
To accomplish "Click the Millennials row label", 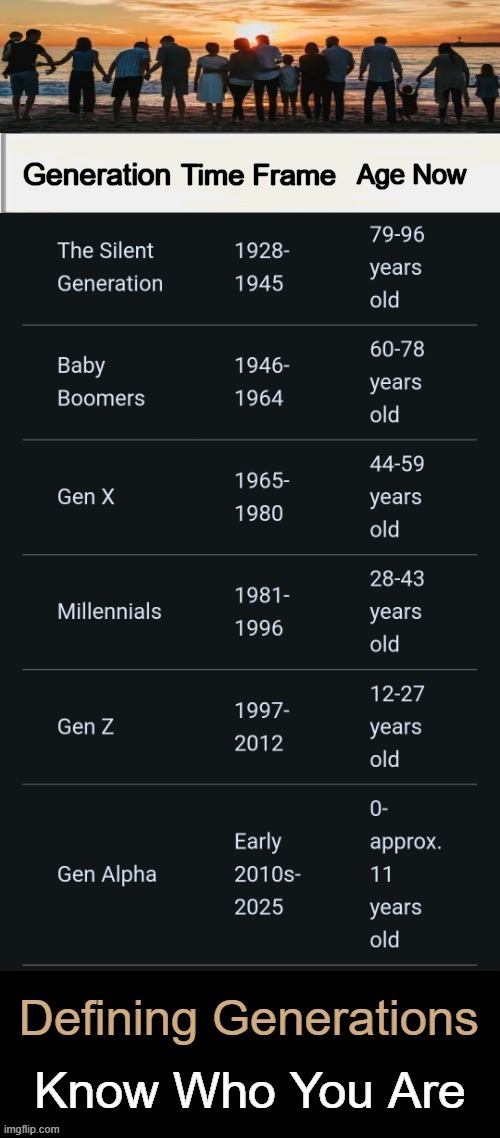I will (x=110, y=612).
